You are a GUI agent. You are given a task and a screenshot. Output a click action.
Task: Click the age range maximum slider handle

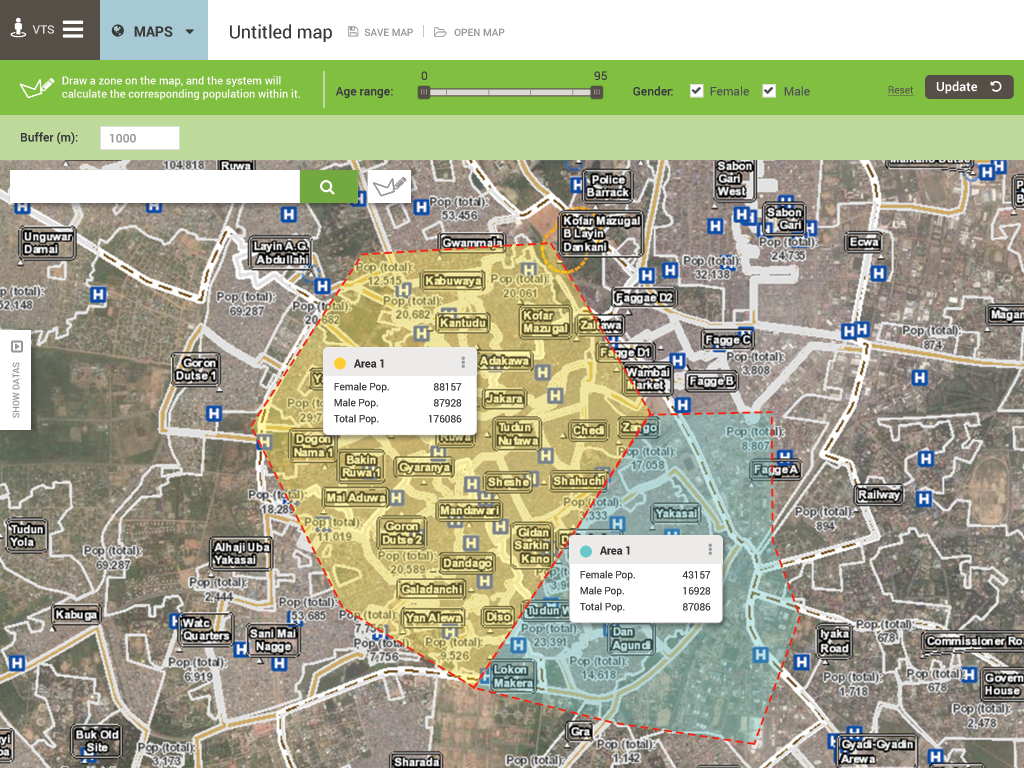coord(596,92)
